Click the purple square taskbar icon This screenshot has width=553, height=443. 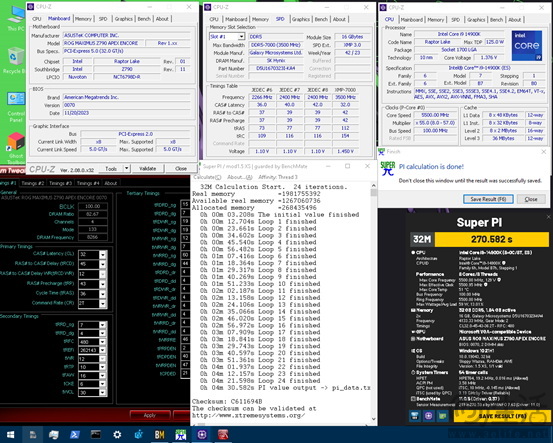[x=202, y=435]
